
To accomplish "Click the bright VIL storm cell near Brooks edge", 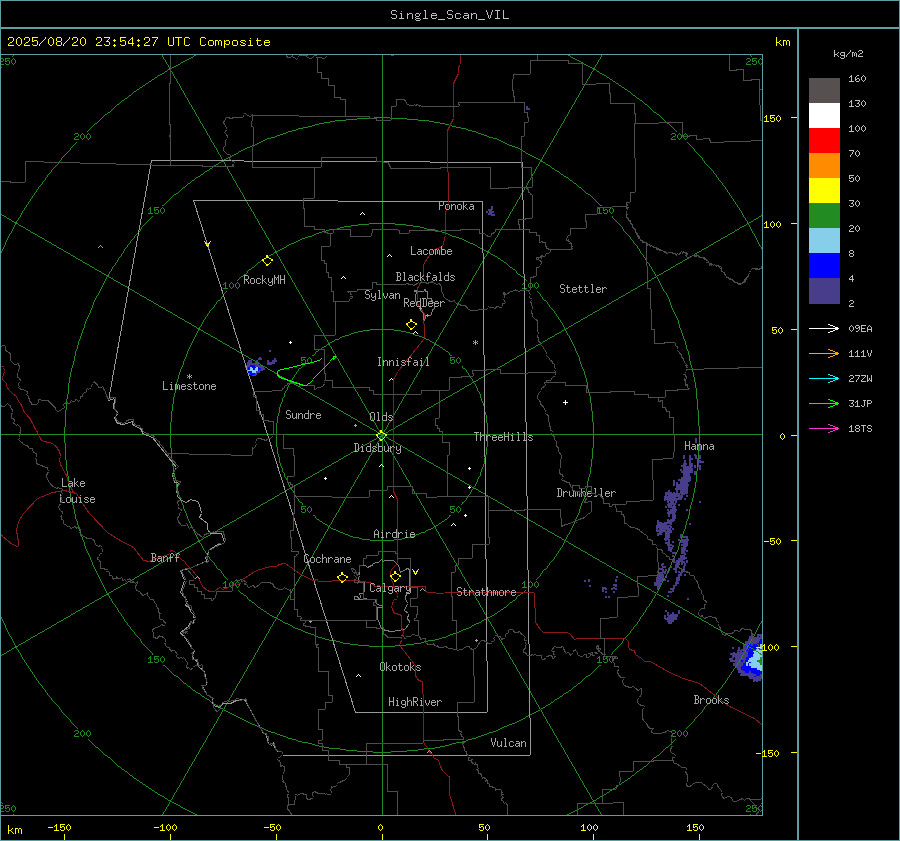I will click(749, 658).
